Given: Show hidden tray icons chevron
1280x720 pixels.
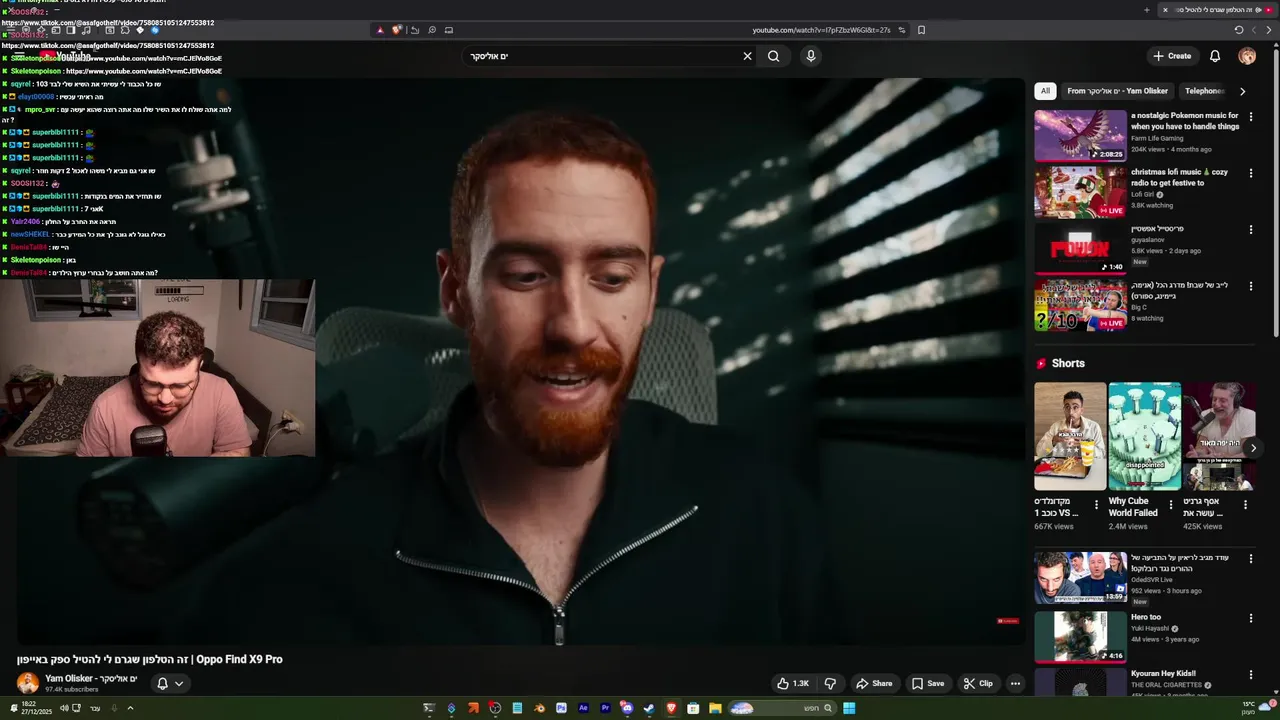Looking at the screenshot, I should tap(130, 708).
